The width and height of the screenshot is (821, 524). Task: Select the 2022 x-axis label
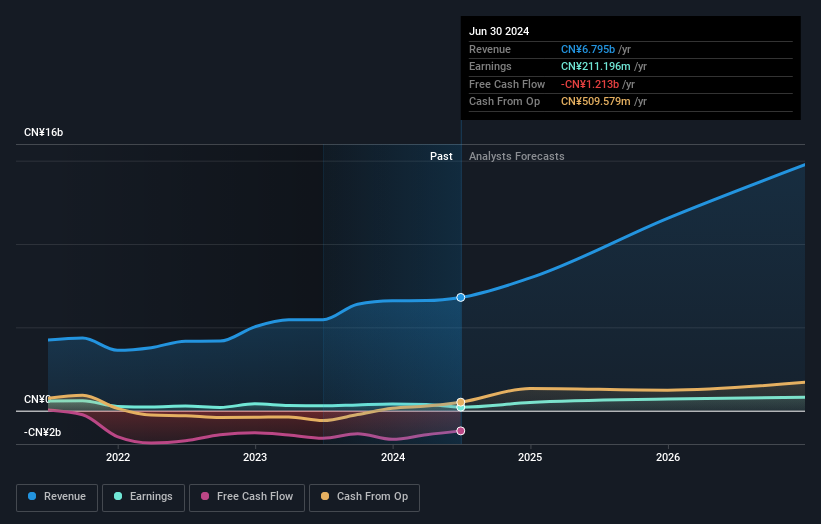coord(118,458)
